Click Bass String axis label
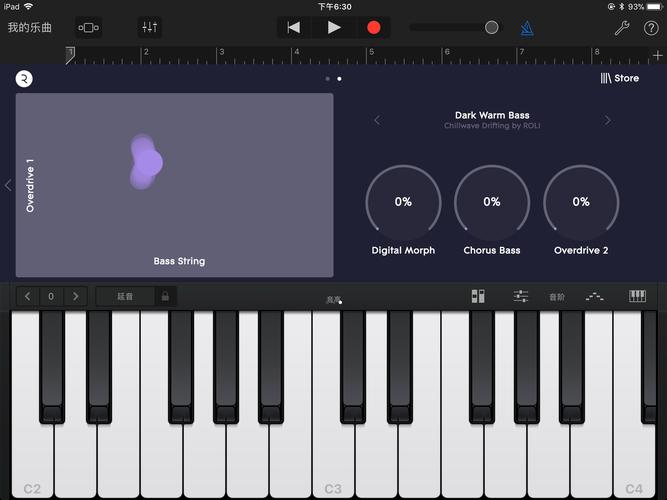Image resolution: width=667 pixels, height=500 pixels. pos(179,261)
